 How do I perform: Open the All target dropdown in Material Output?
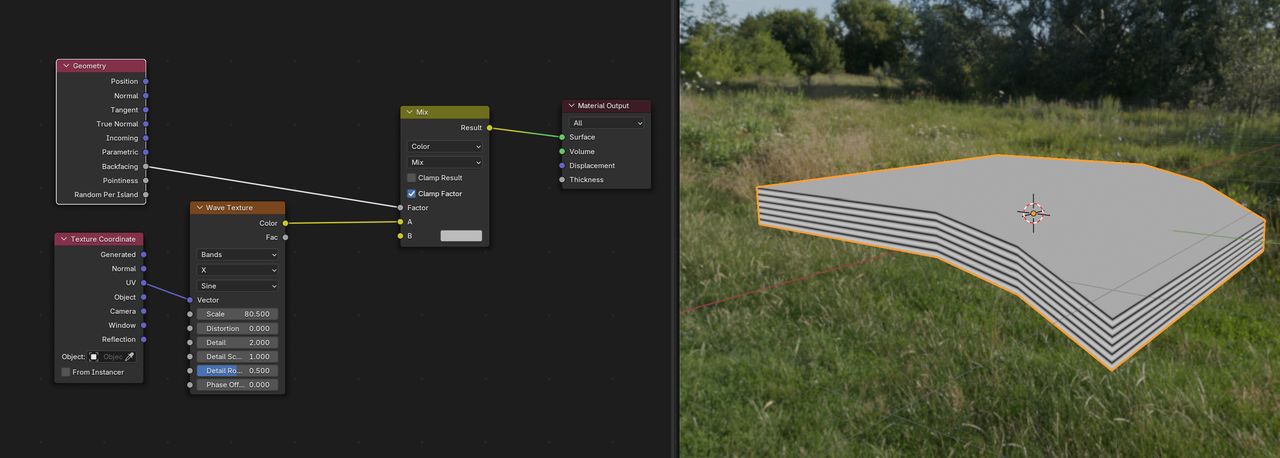(x=608, y=123)
